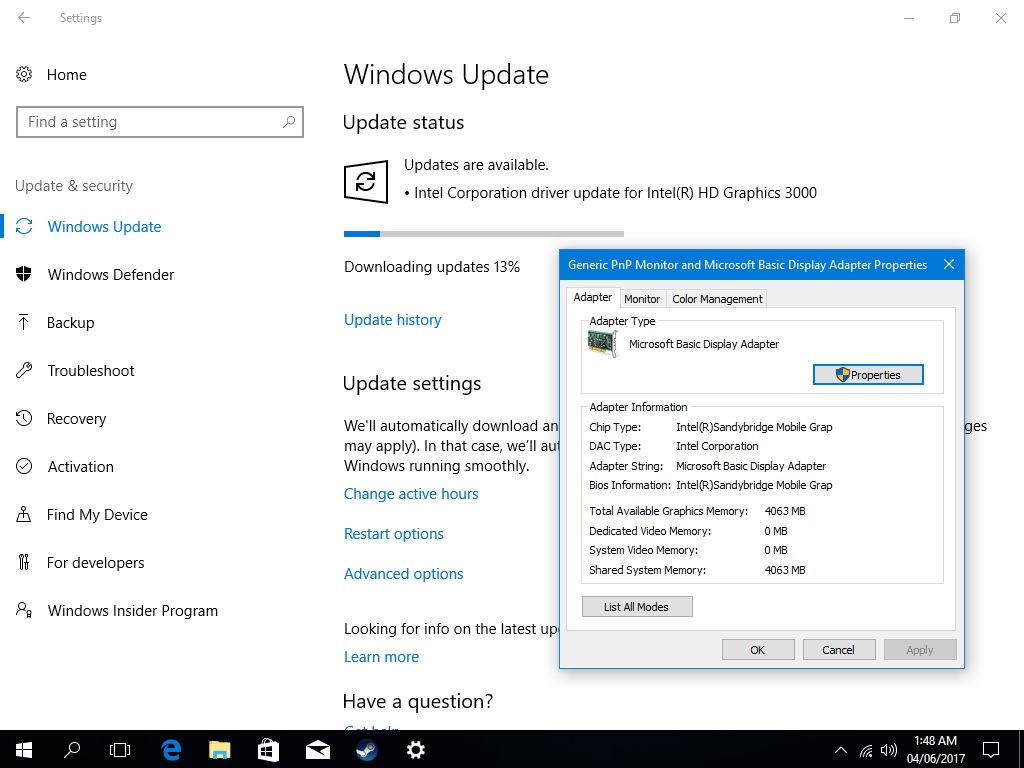Click the Home gear icon
The height and width of the screenshot is (768, 1024).
tap(24, 74)
